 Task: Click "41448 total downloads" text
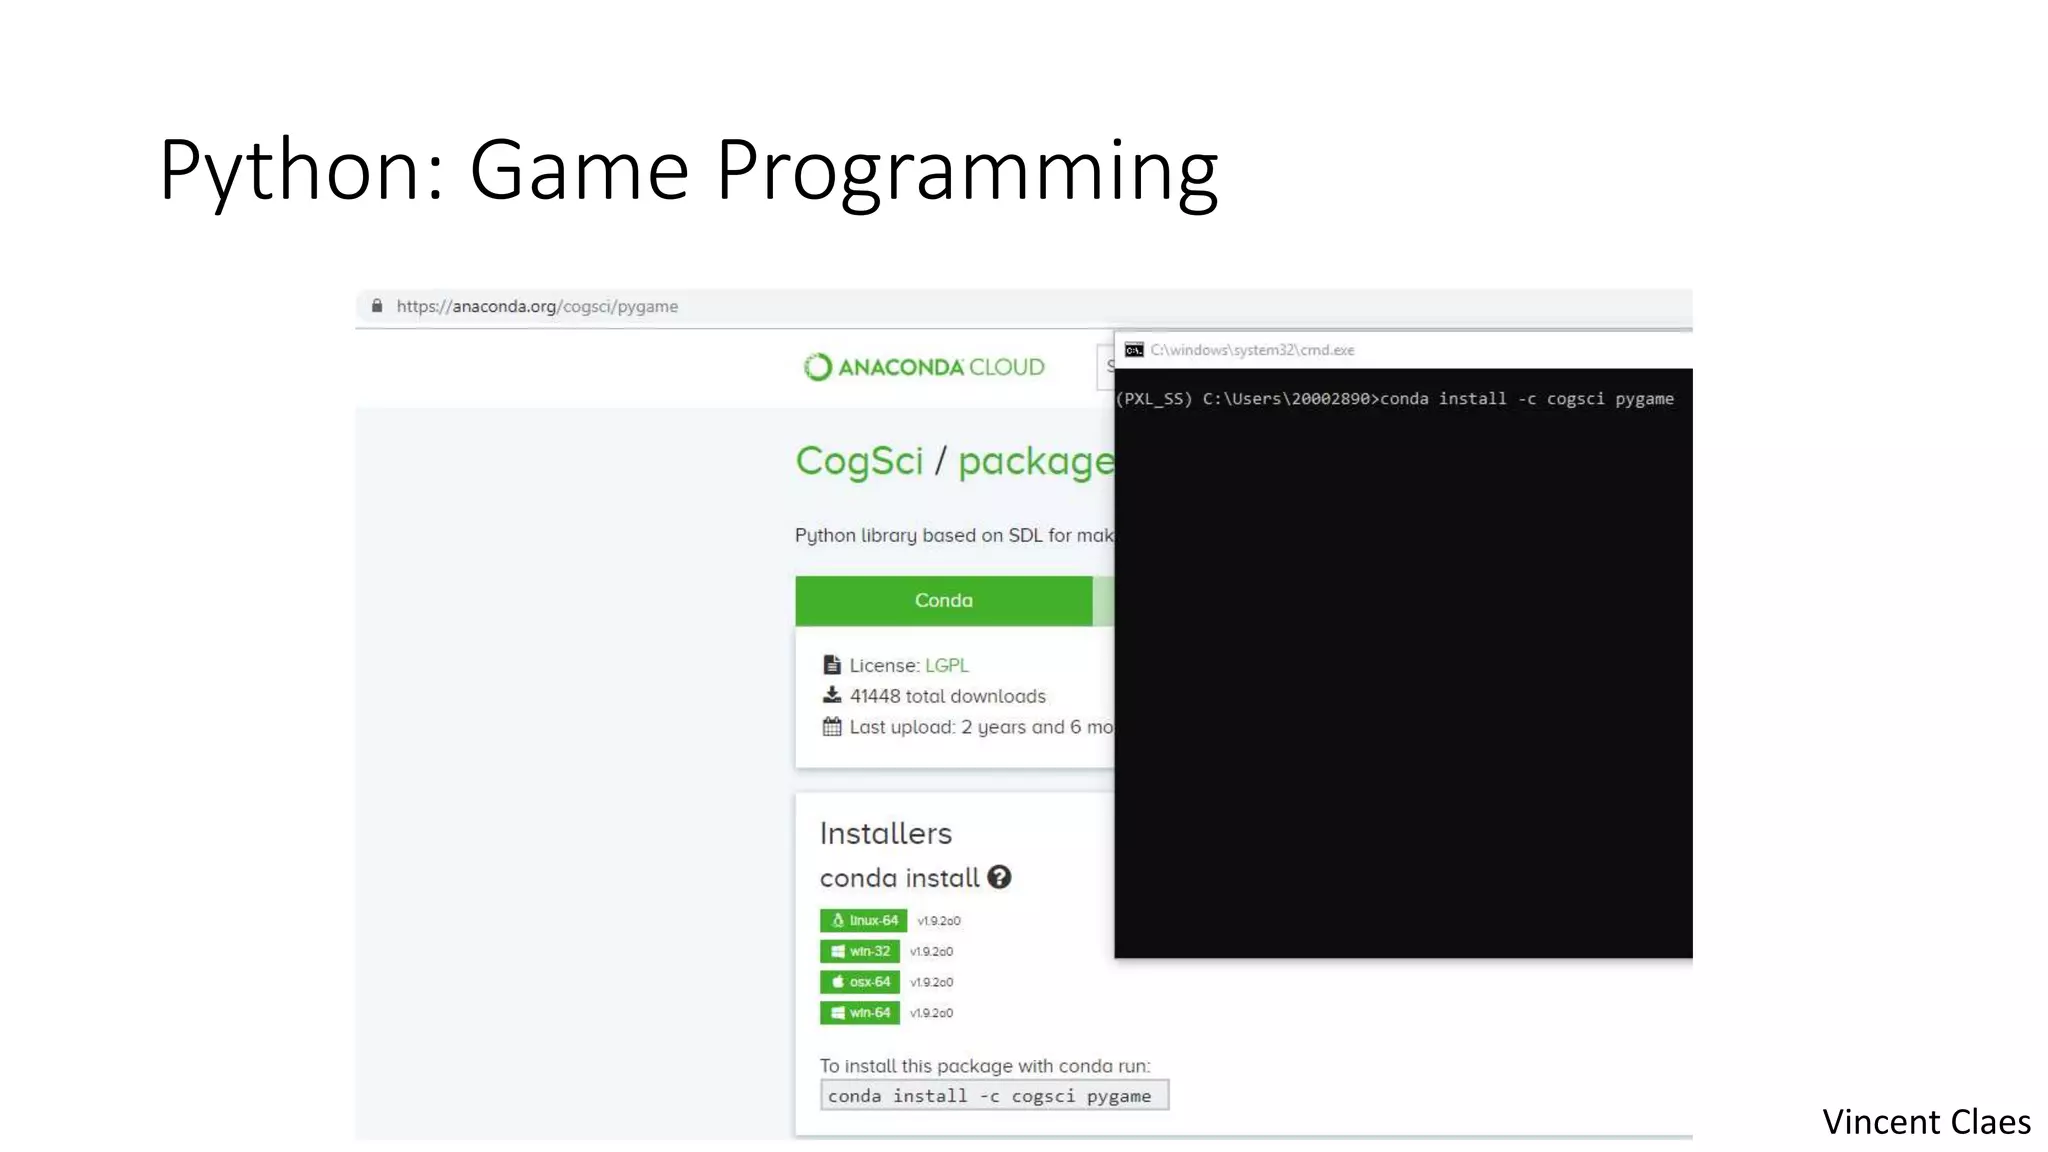[x=947, y=696]
